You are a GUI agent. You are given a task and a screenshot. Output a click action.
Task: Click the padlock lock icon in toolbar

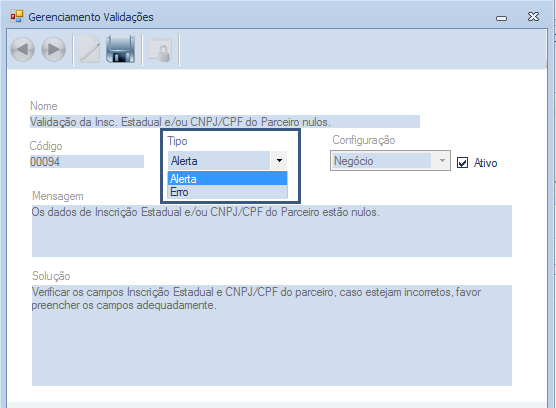point(160,50)
